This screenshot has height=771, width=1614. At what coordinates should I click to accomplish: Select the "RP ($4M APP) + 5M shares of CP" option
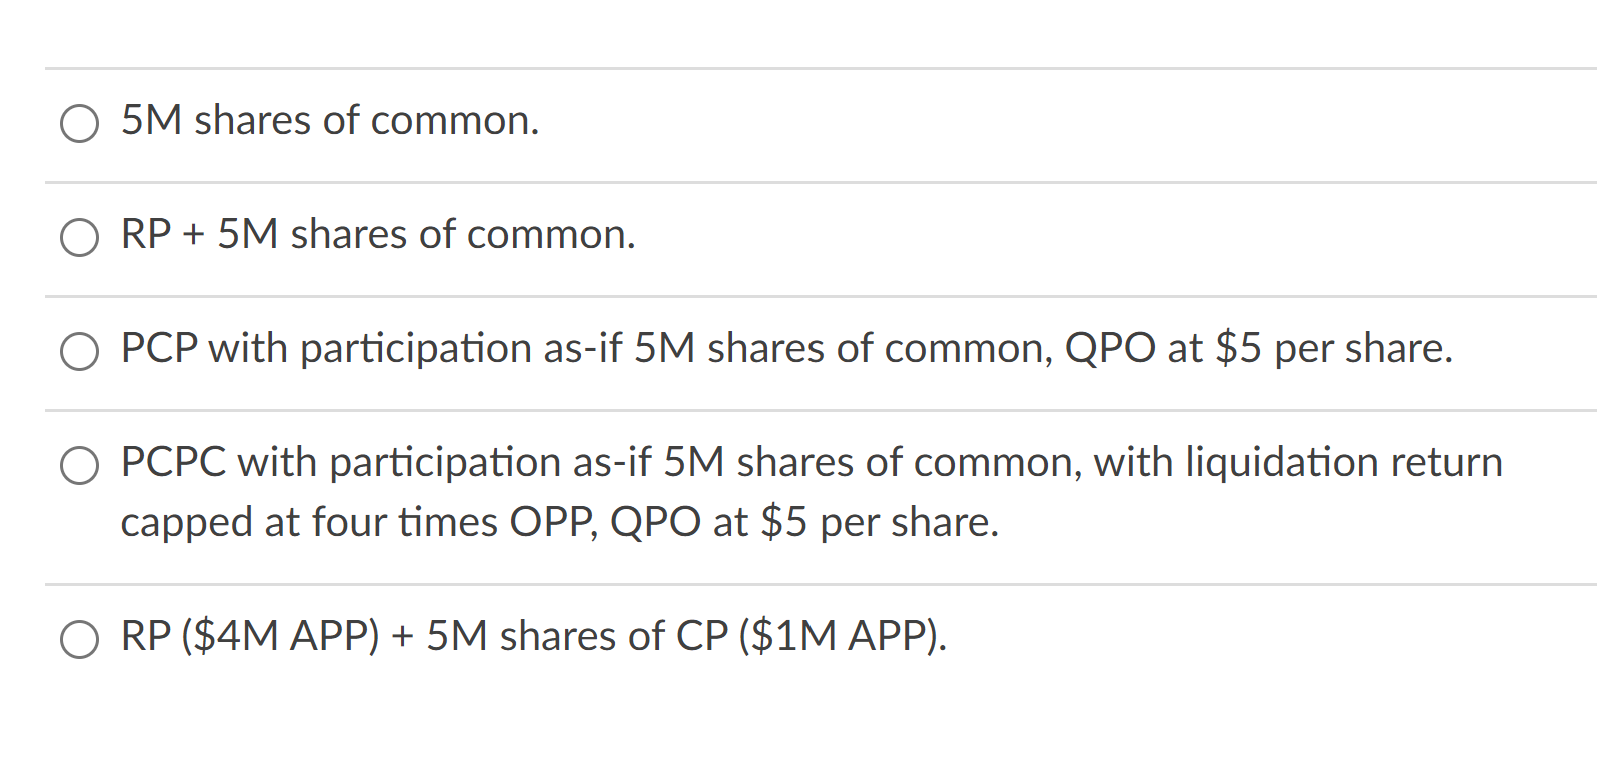pyautogui.click(x=80, y=636)
